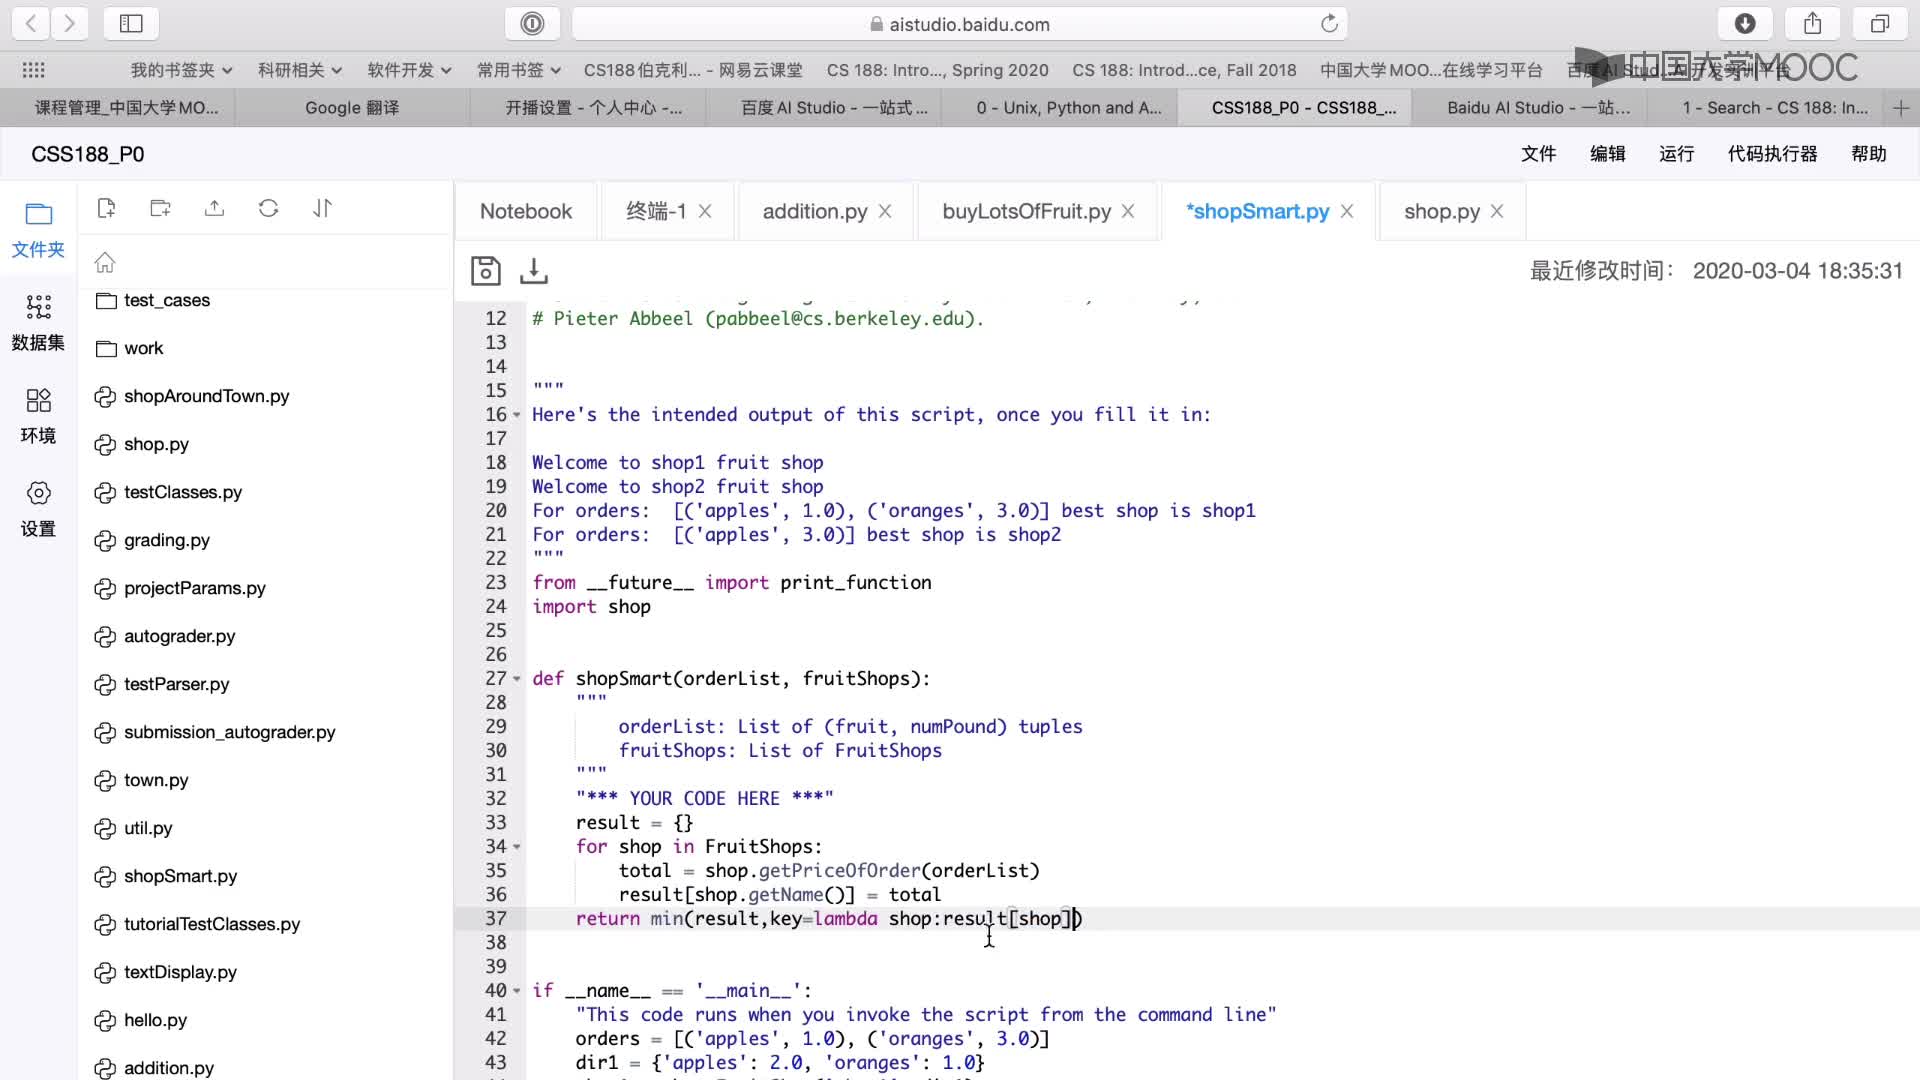
Task: Save the current file icon
Action: coord(486,270)
